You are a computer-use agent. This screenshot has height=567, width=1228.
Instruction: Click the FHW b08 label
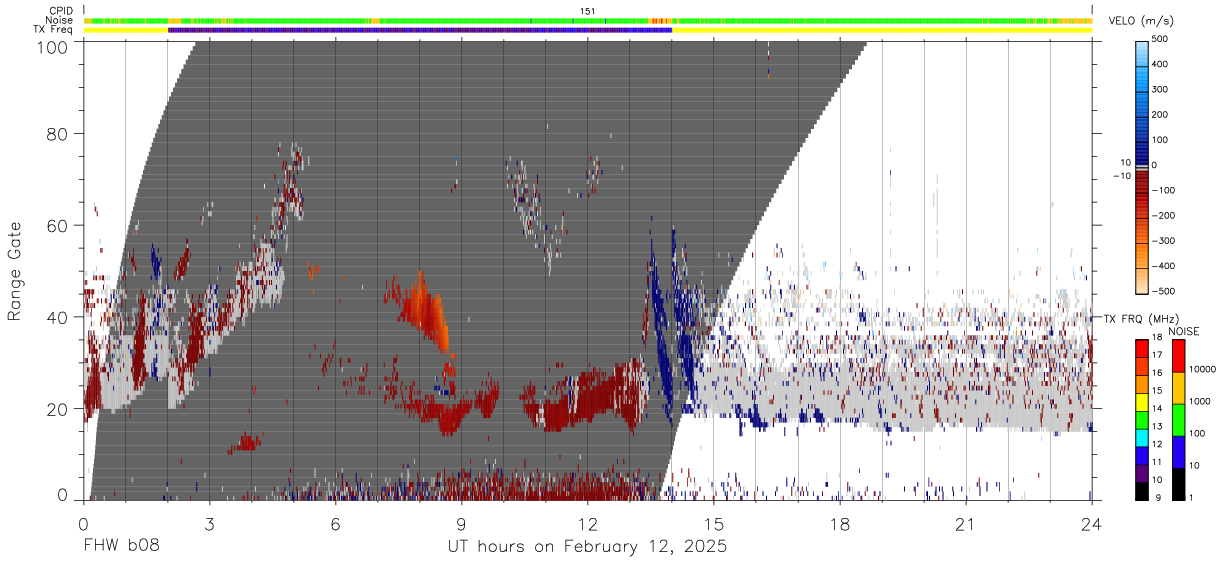tap(121, 546)
